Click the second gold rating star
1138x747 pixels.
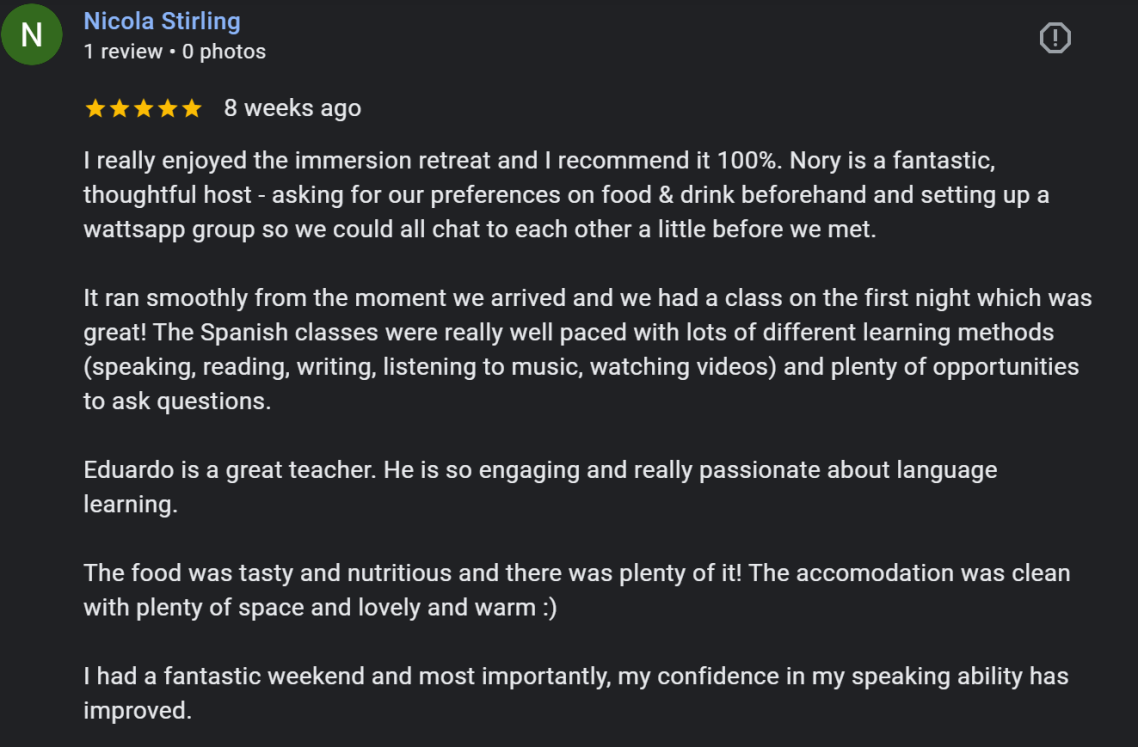(119, 108)
